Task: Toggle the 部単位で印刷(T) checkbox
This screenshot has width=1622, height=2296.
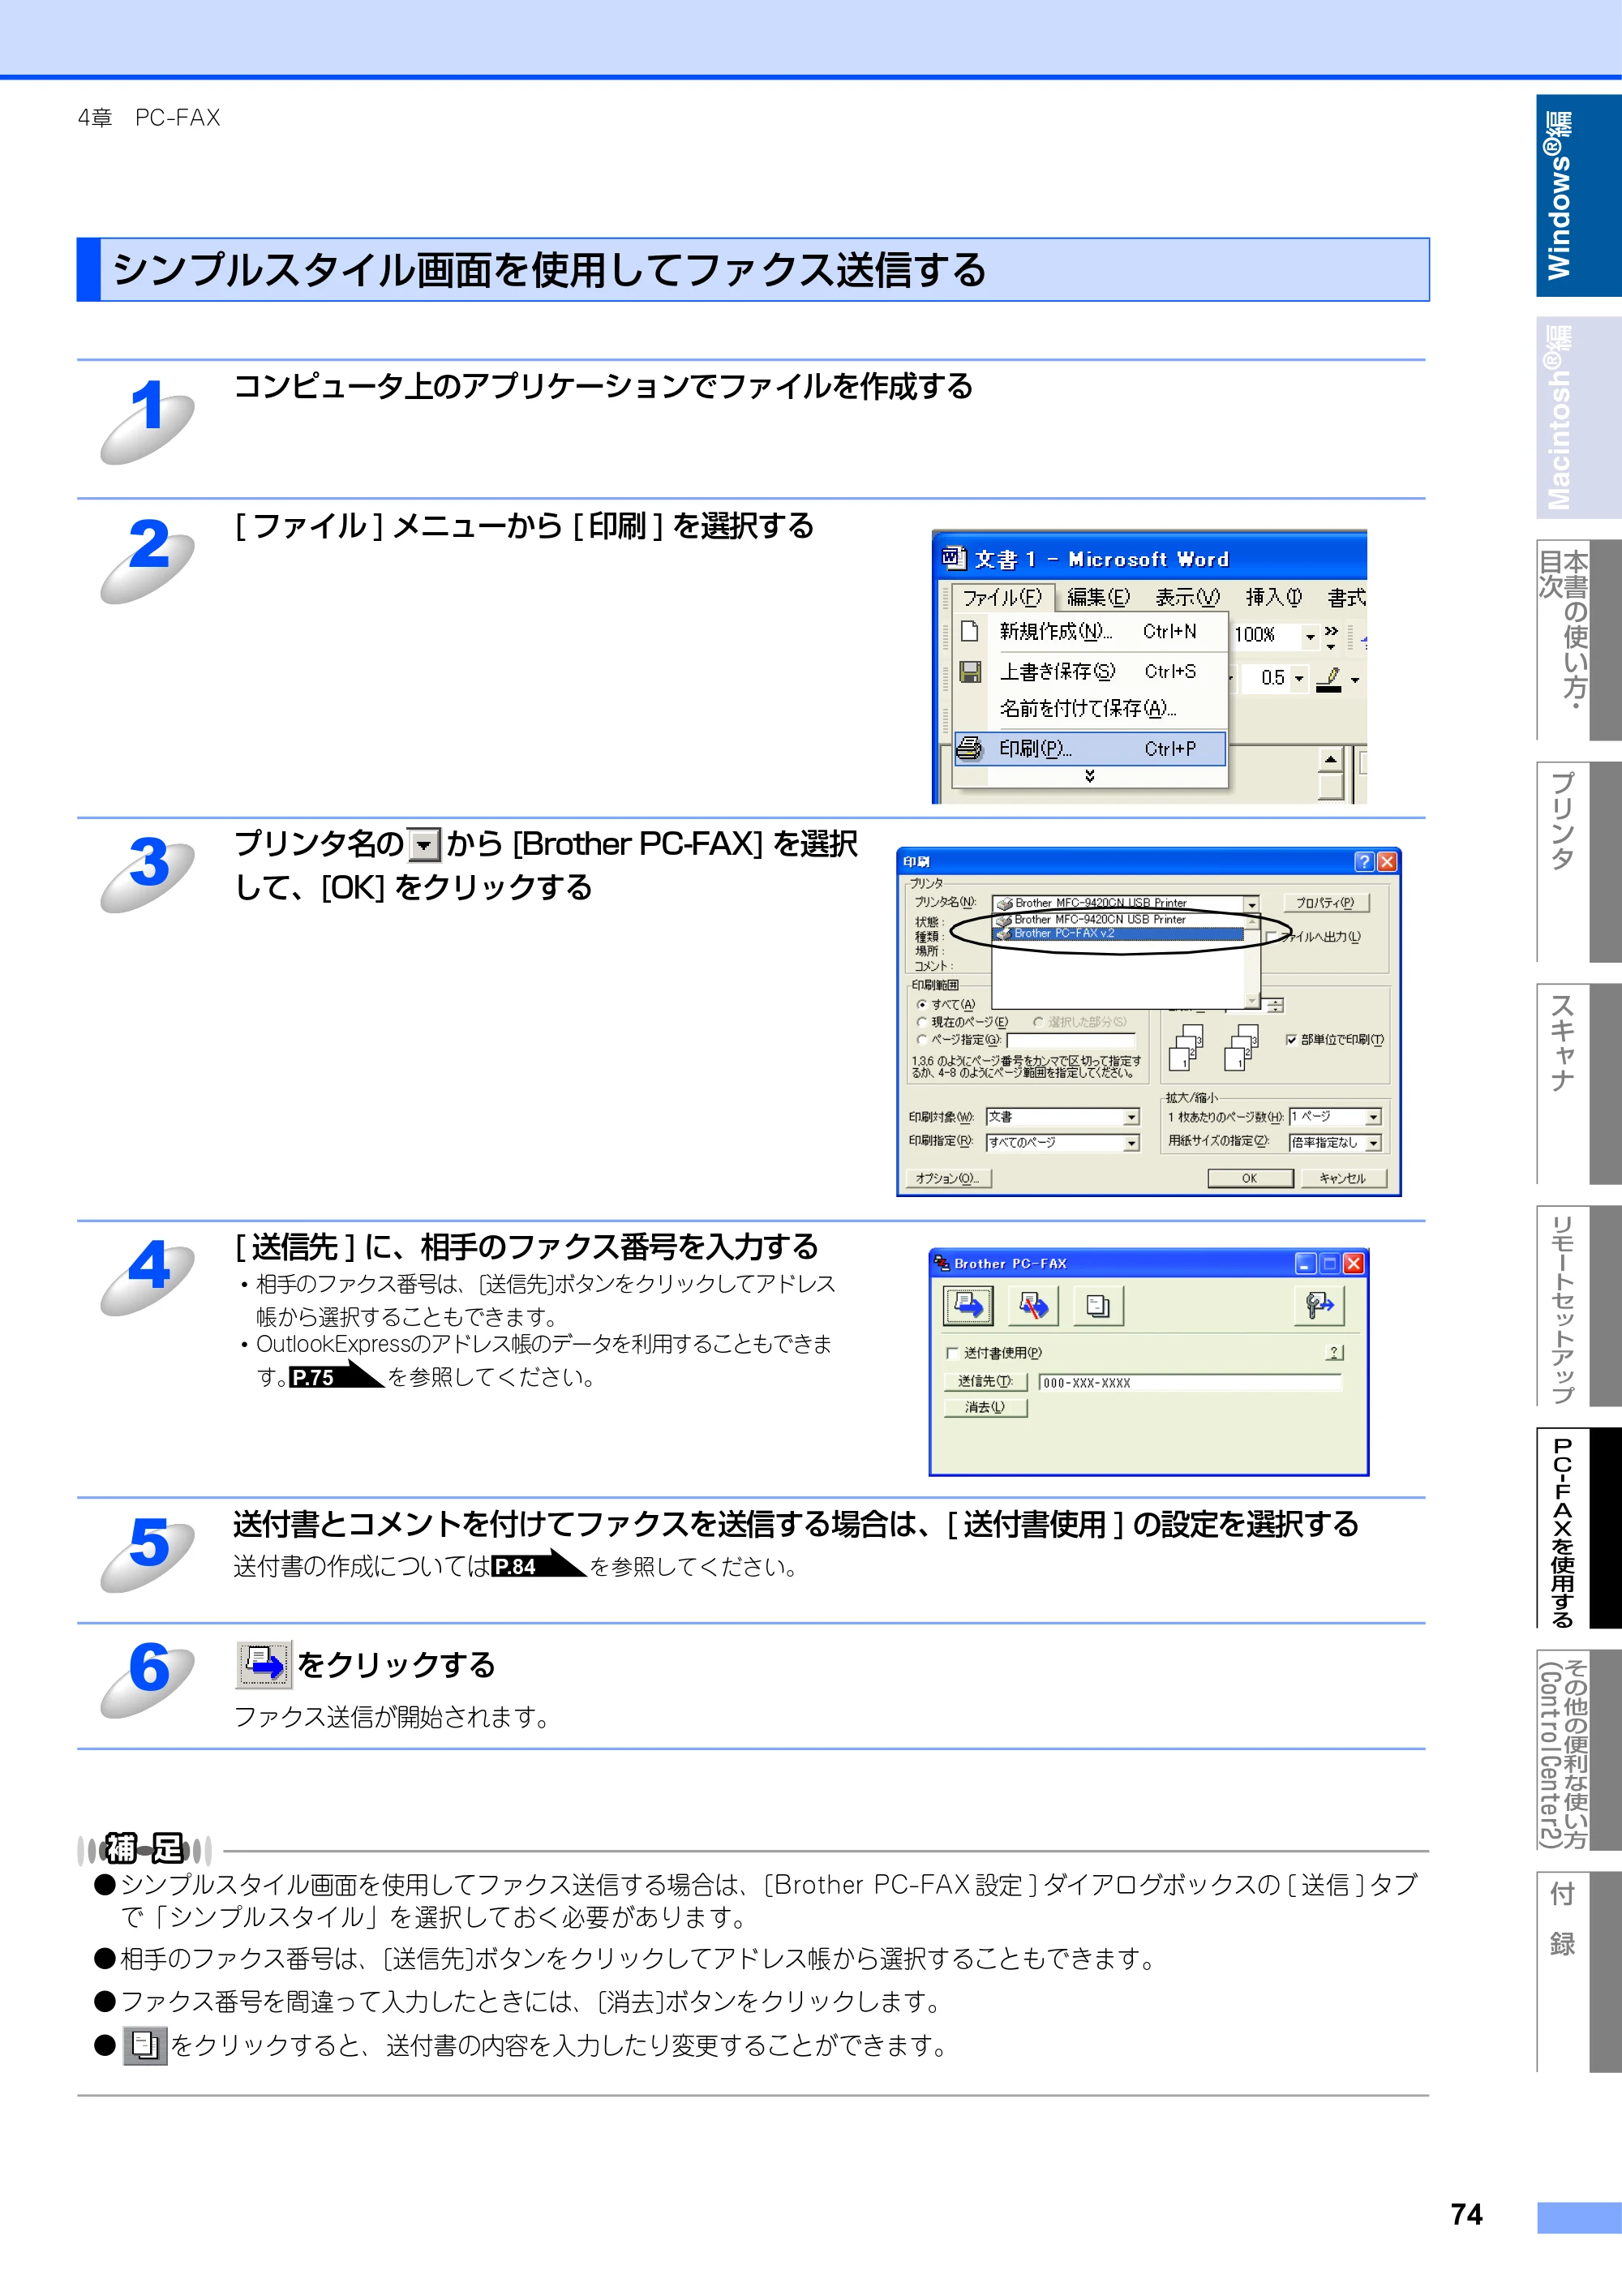Action: [1291, 1040]
